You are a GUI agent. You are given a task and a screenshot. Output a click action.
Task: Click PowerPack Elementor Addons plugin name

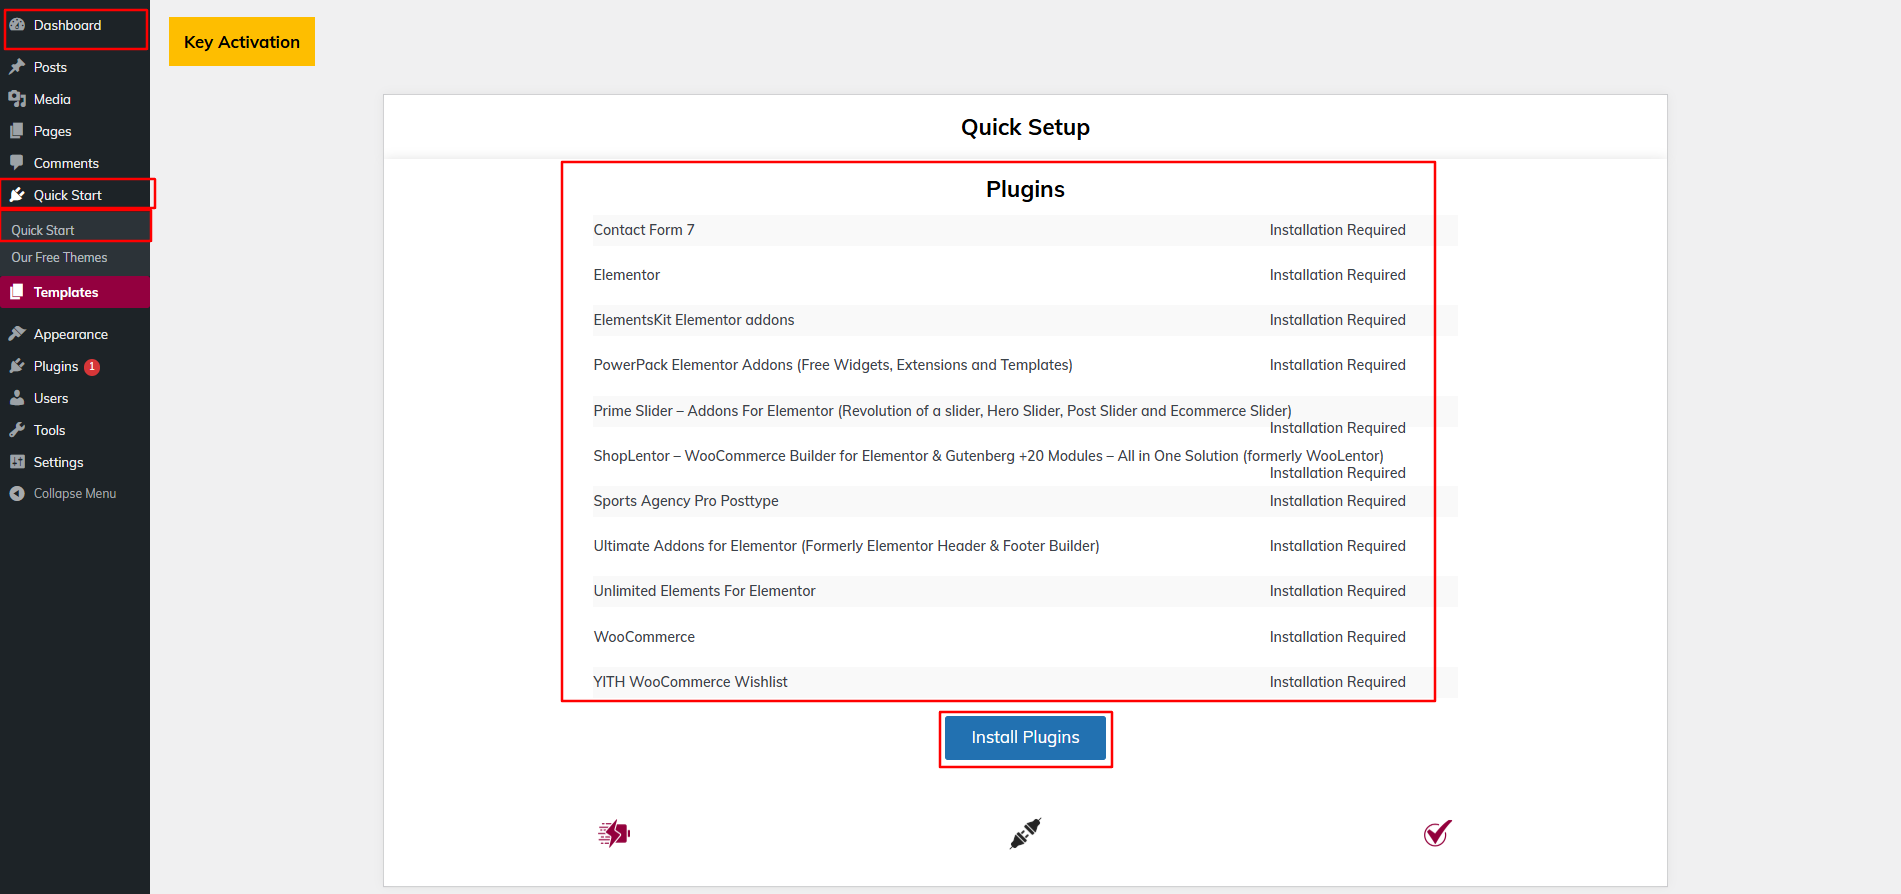click(833, 365)
